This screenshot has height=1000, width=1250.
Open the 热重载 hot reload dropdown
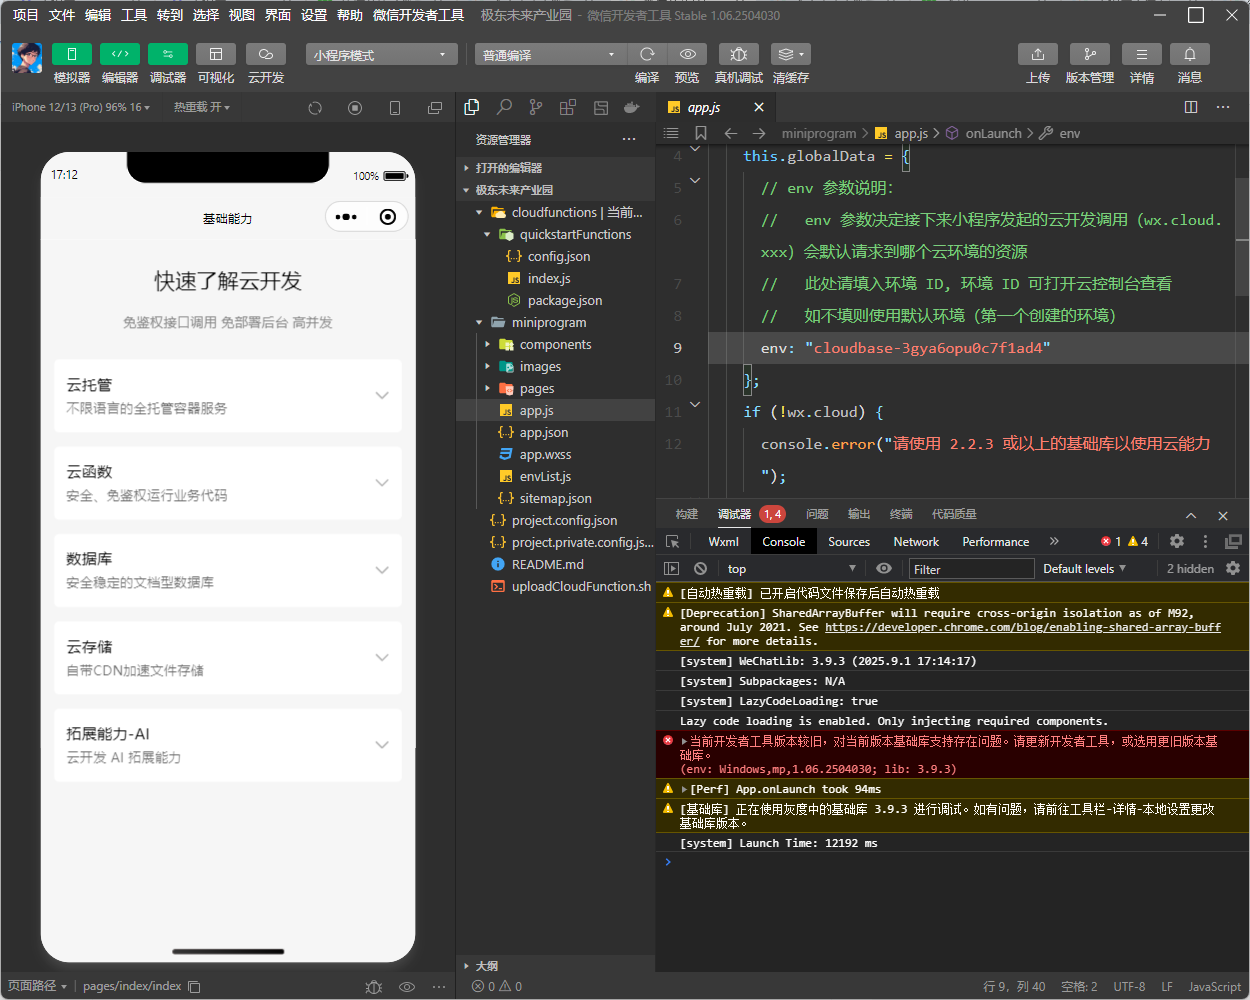pyautogui.click(x=201, y=107)
